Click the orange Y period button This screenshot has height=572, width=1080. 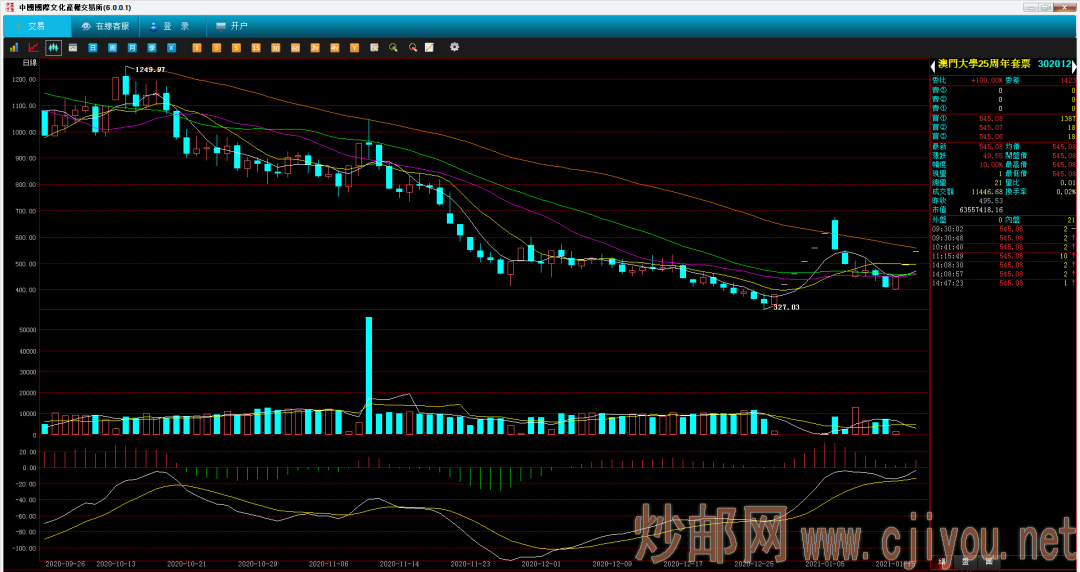[x=354, y=48]
